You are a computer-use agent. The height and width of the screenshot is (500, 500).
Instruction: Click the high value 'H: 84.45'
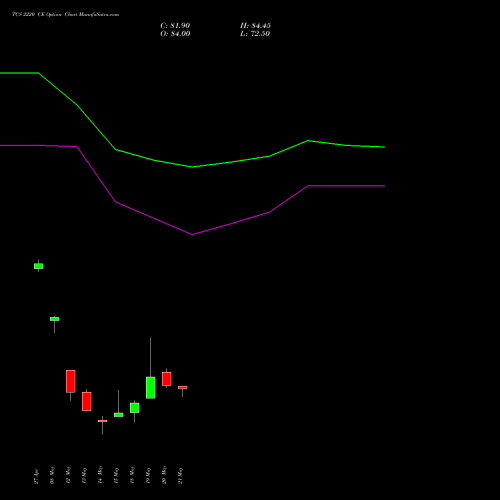point(255,26)
